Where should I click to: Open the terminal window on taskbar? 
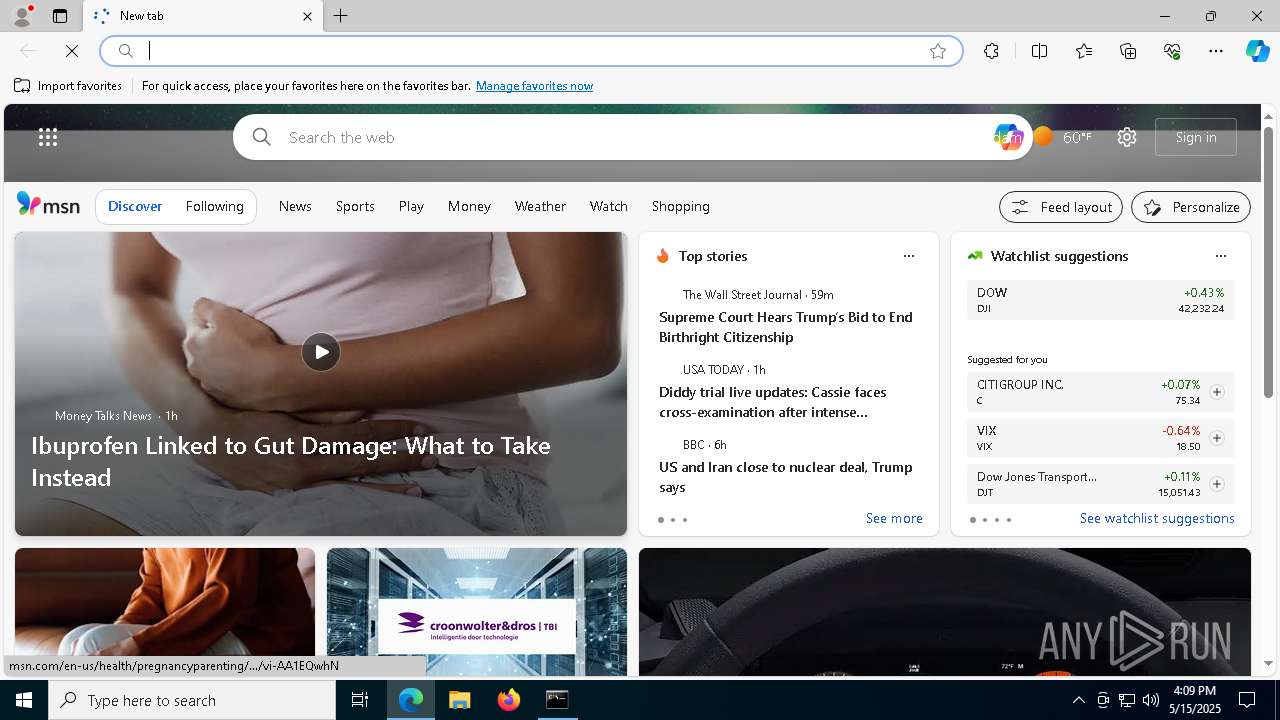click(557, 700)
